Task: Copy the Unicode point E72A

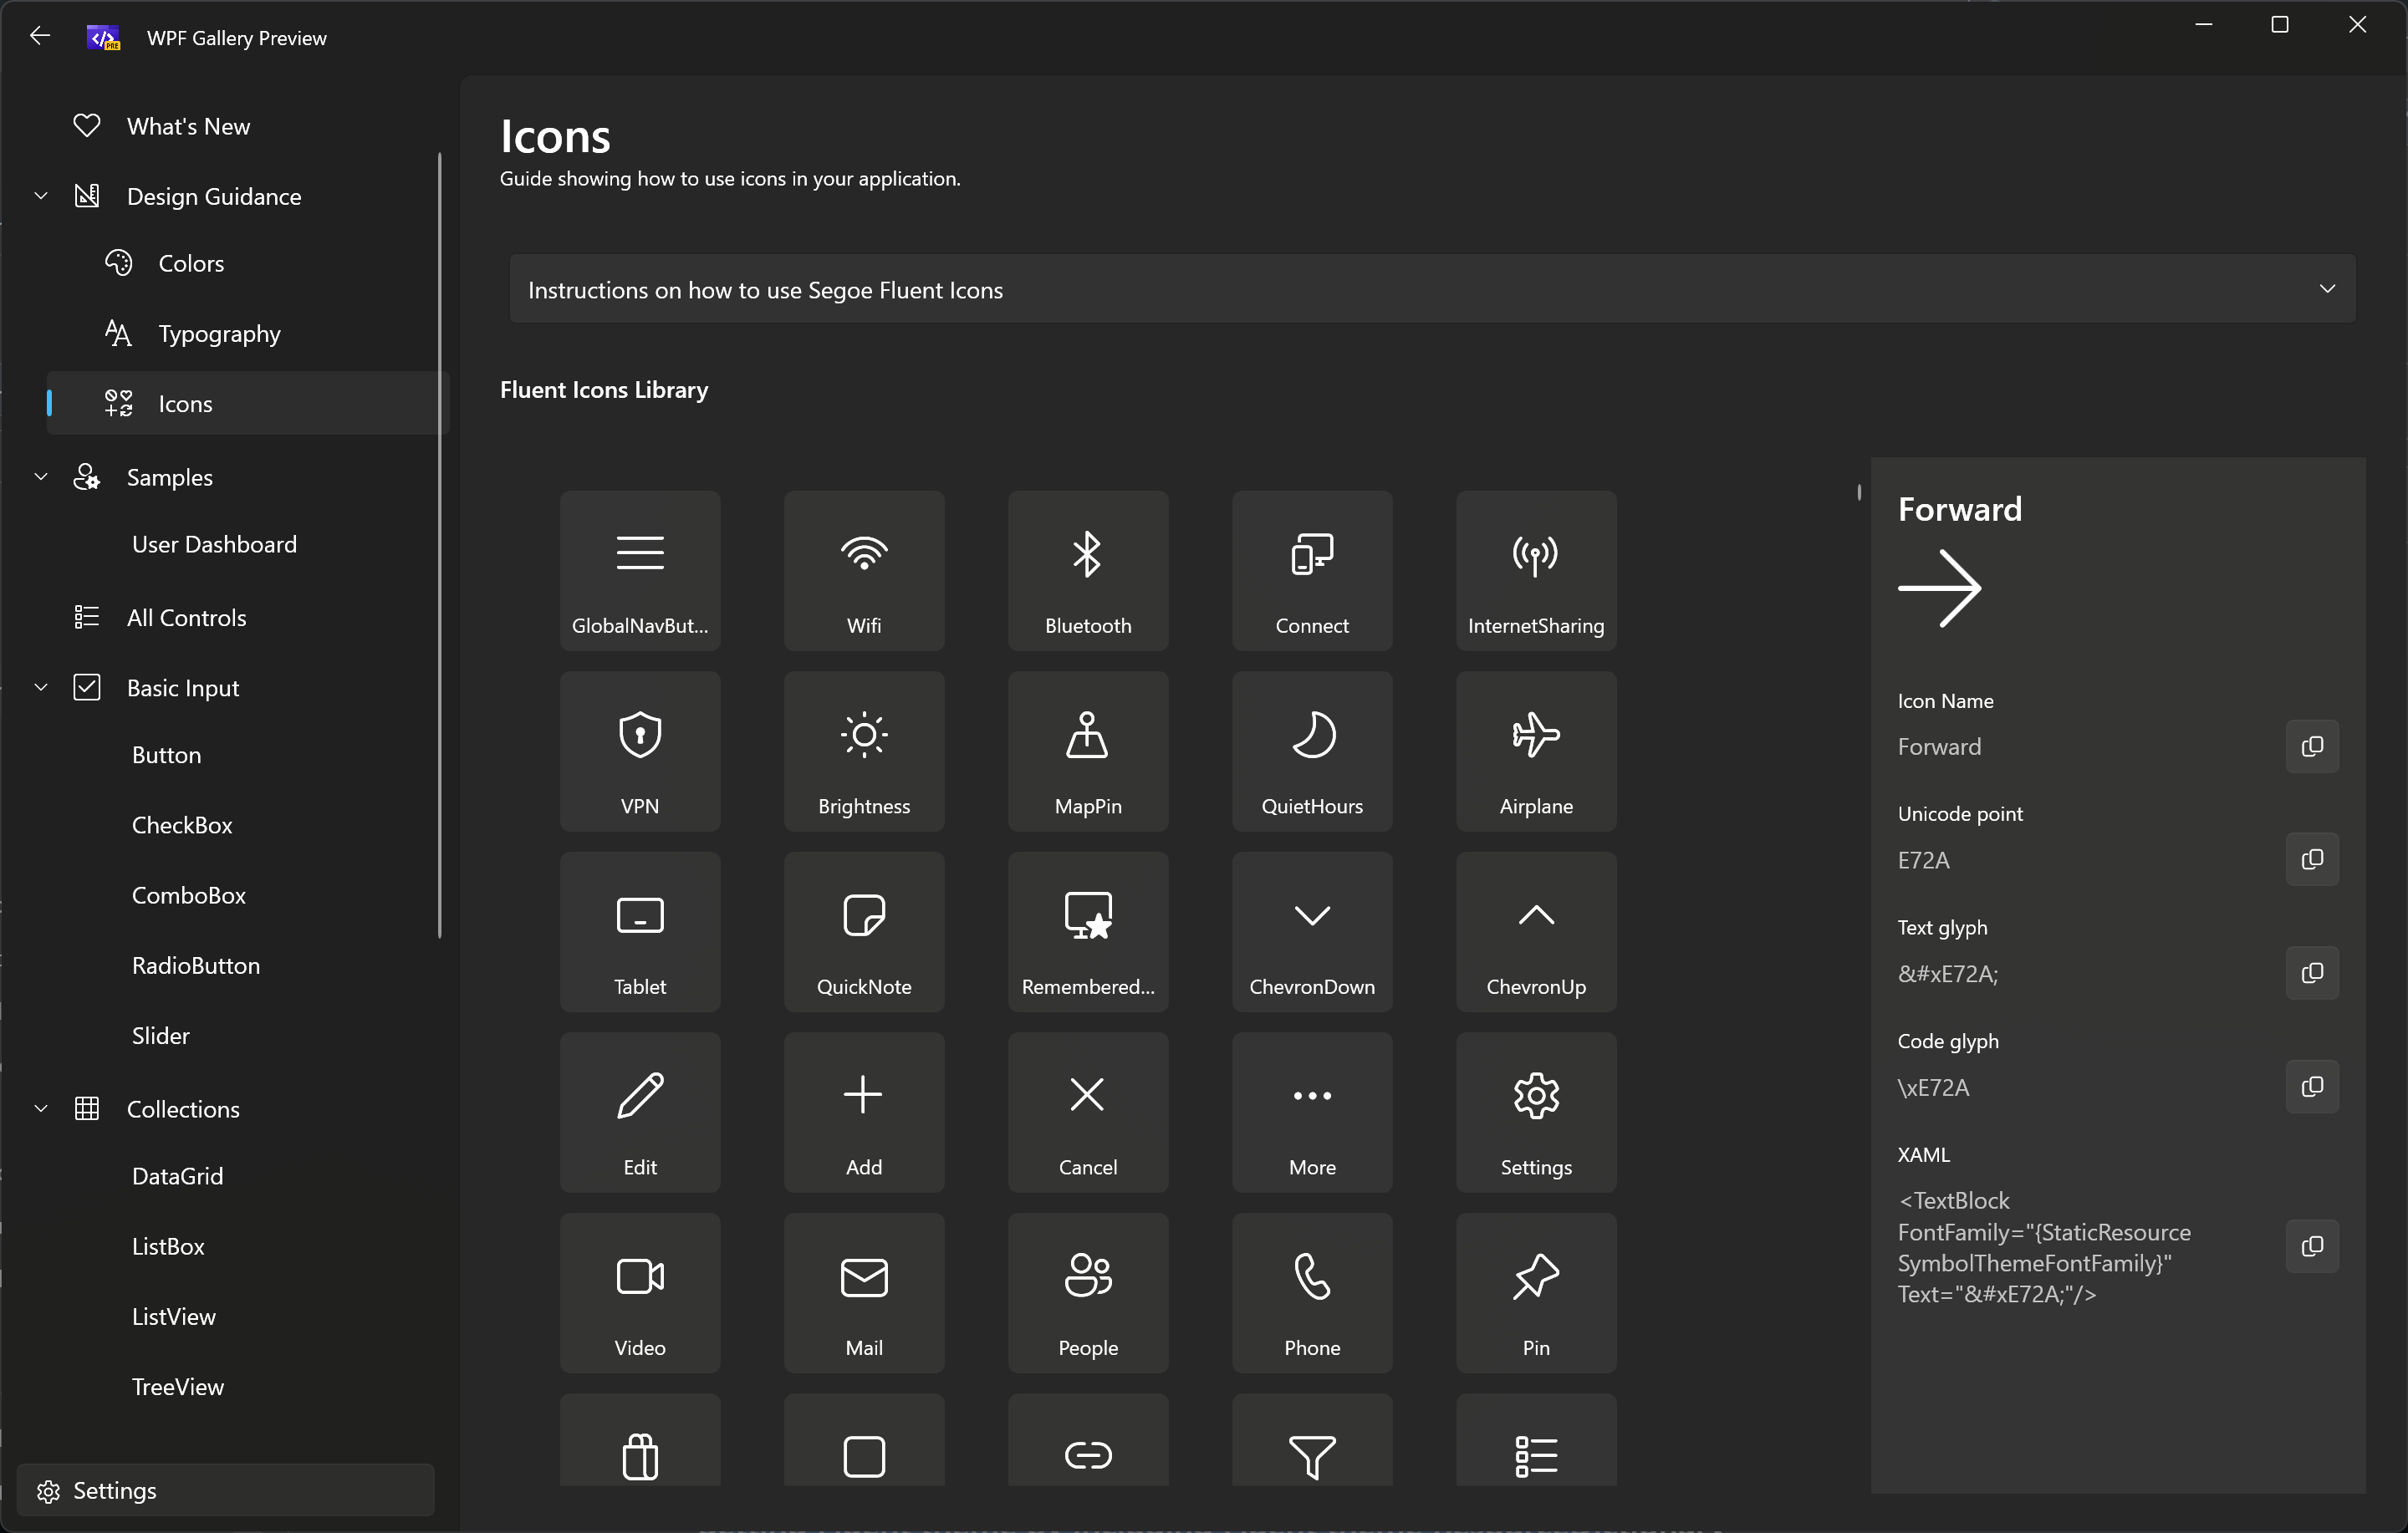Action: point(2312,859)
